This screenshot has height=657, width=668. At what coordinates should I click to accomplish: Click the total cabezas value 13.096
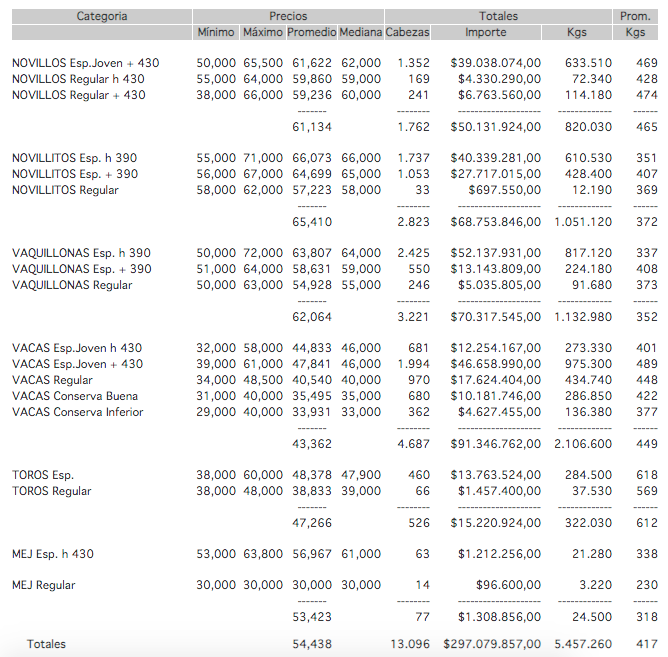click(x=409, y=644)
